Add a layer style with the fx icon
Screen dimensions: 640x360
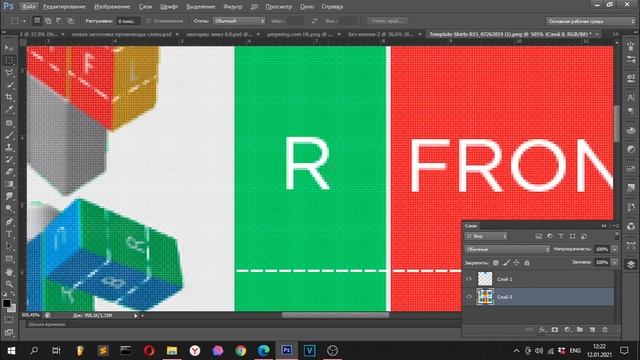point(542,330)
